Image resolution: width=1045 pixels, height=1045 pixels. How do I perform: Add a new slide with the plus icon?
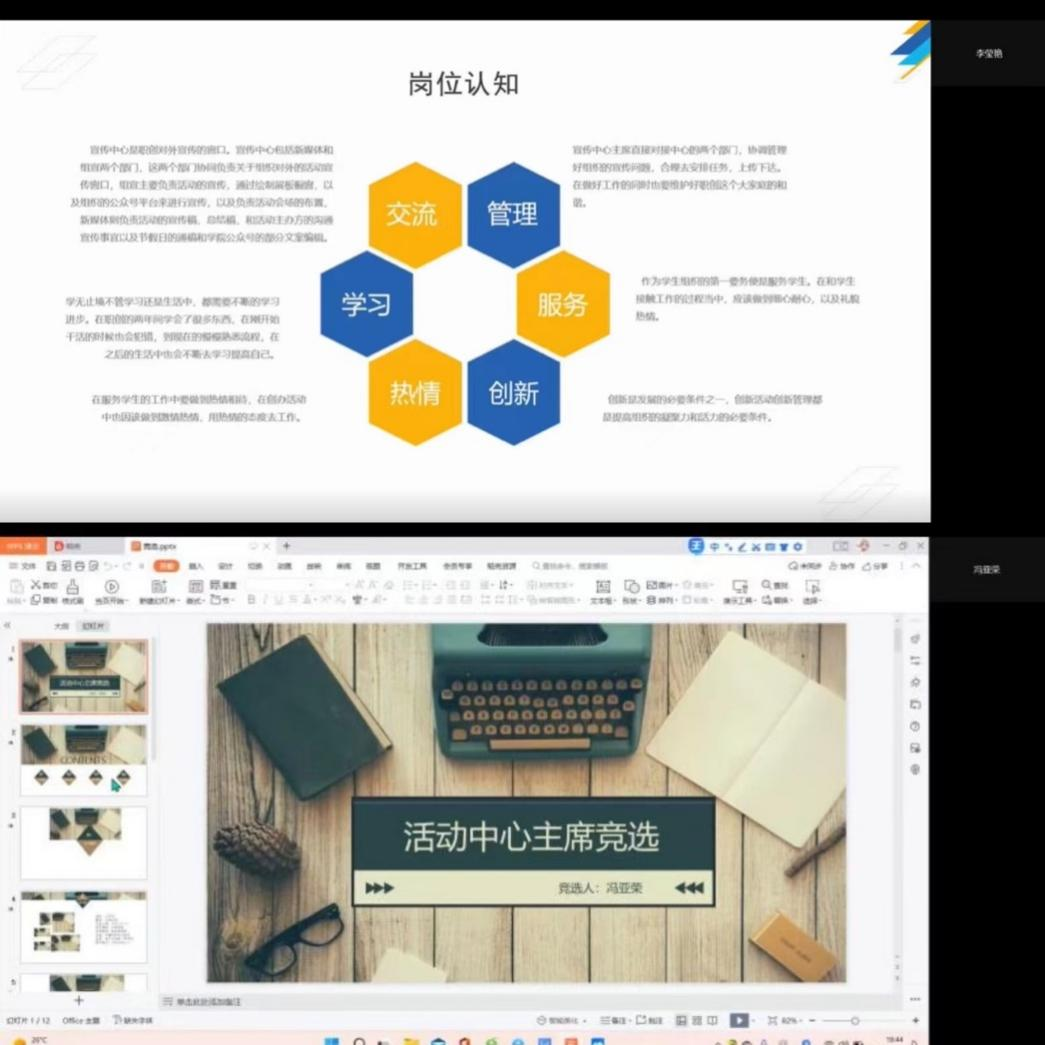click(x=79, y=1000)
